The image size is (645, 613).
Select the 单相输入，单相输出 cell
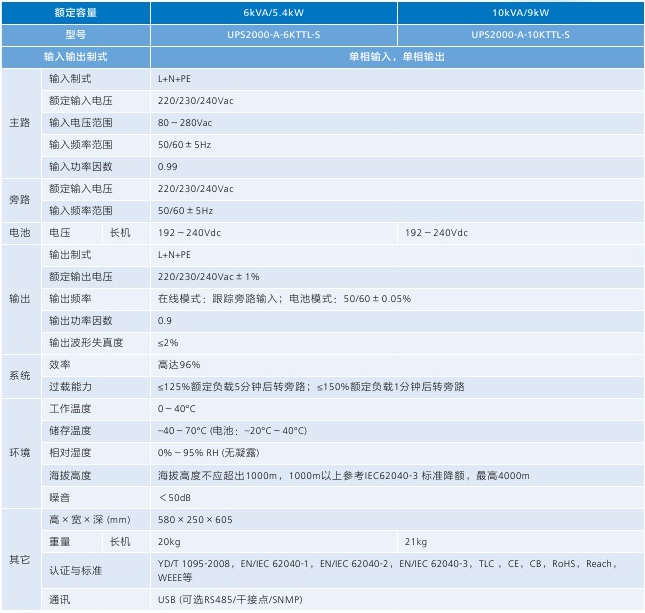(x=397, y=57)
